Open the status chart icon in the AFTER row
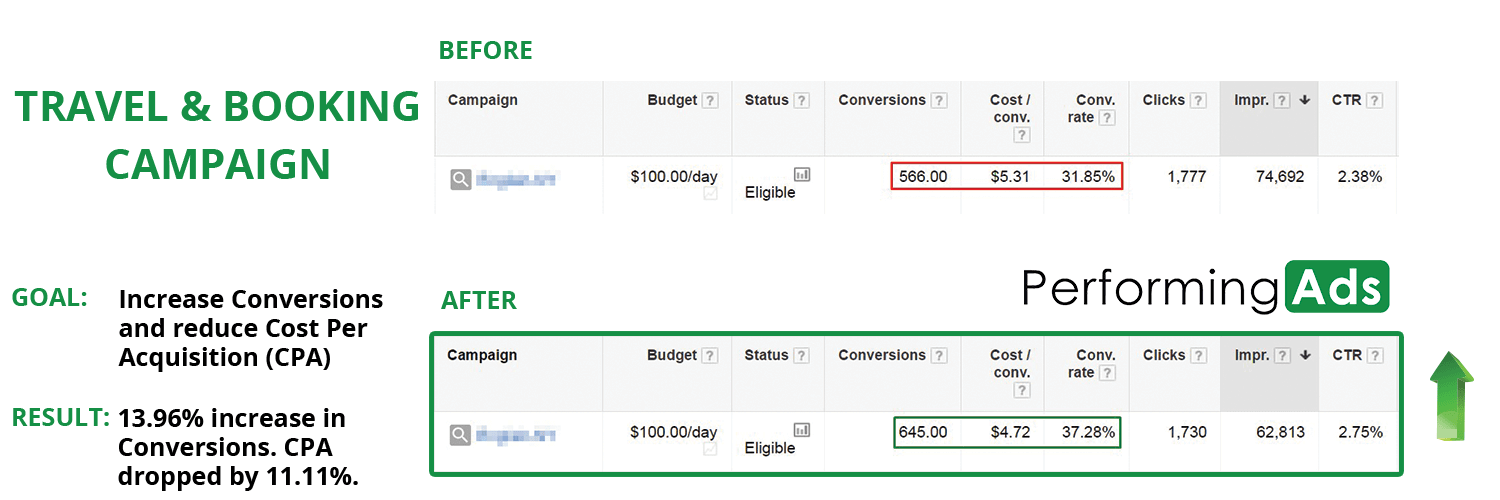1500x500 pixels. [802, 430]
